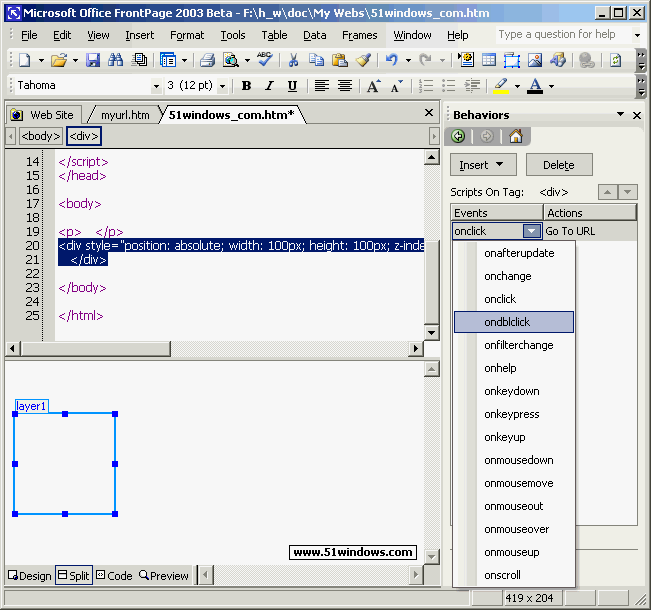Click the Back arrow in the Behaviors pane
Viewport: 651px width, 610px height.
(x=459, y=136)
